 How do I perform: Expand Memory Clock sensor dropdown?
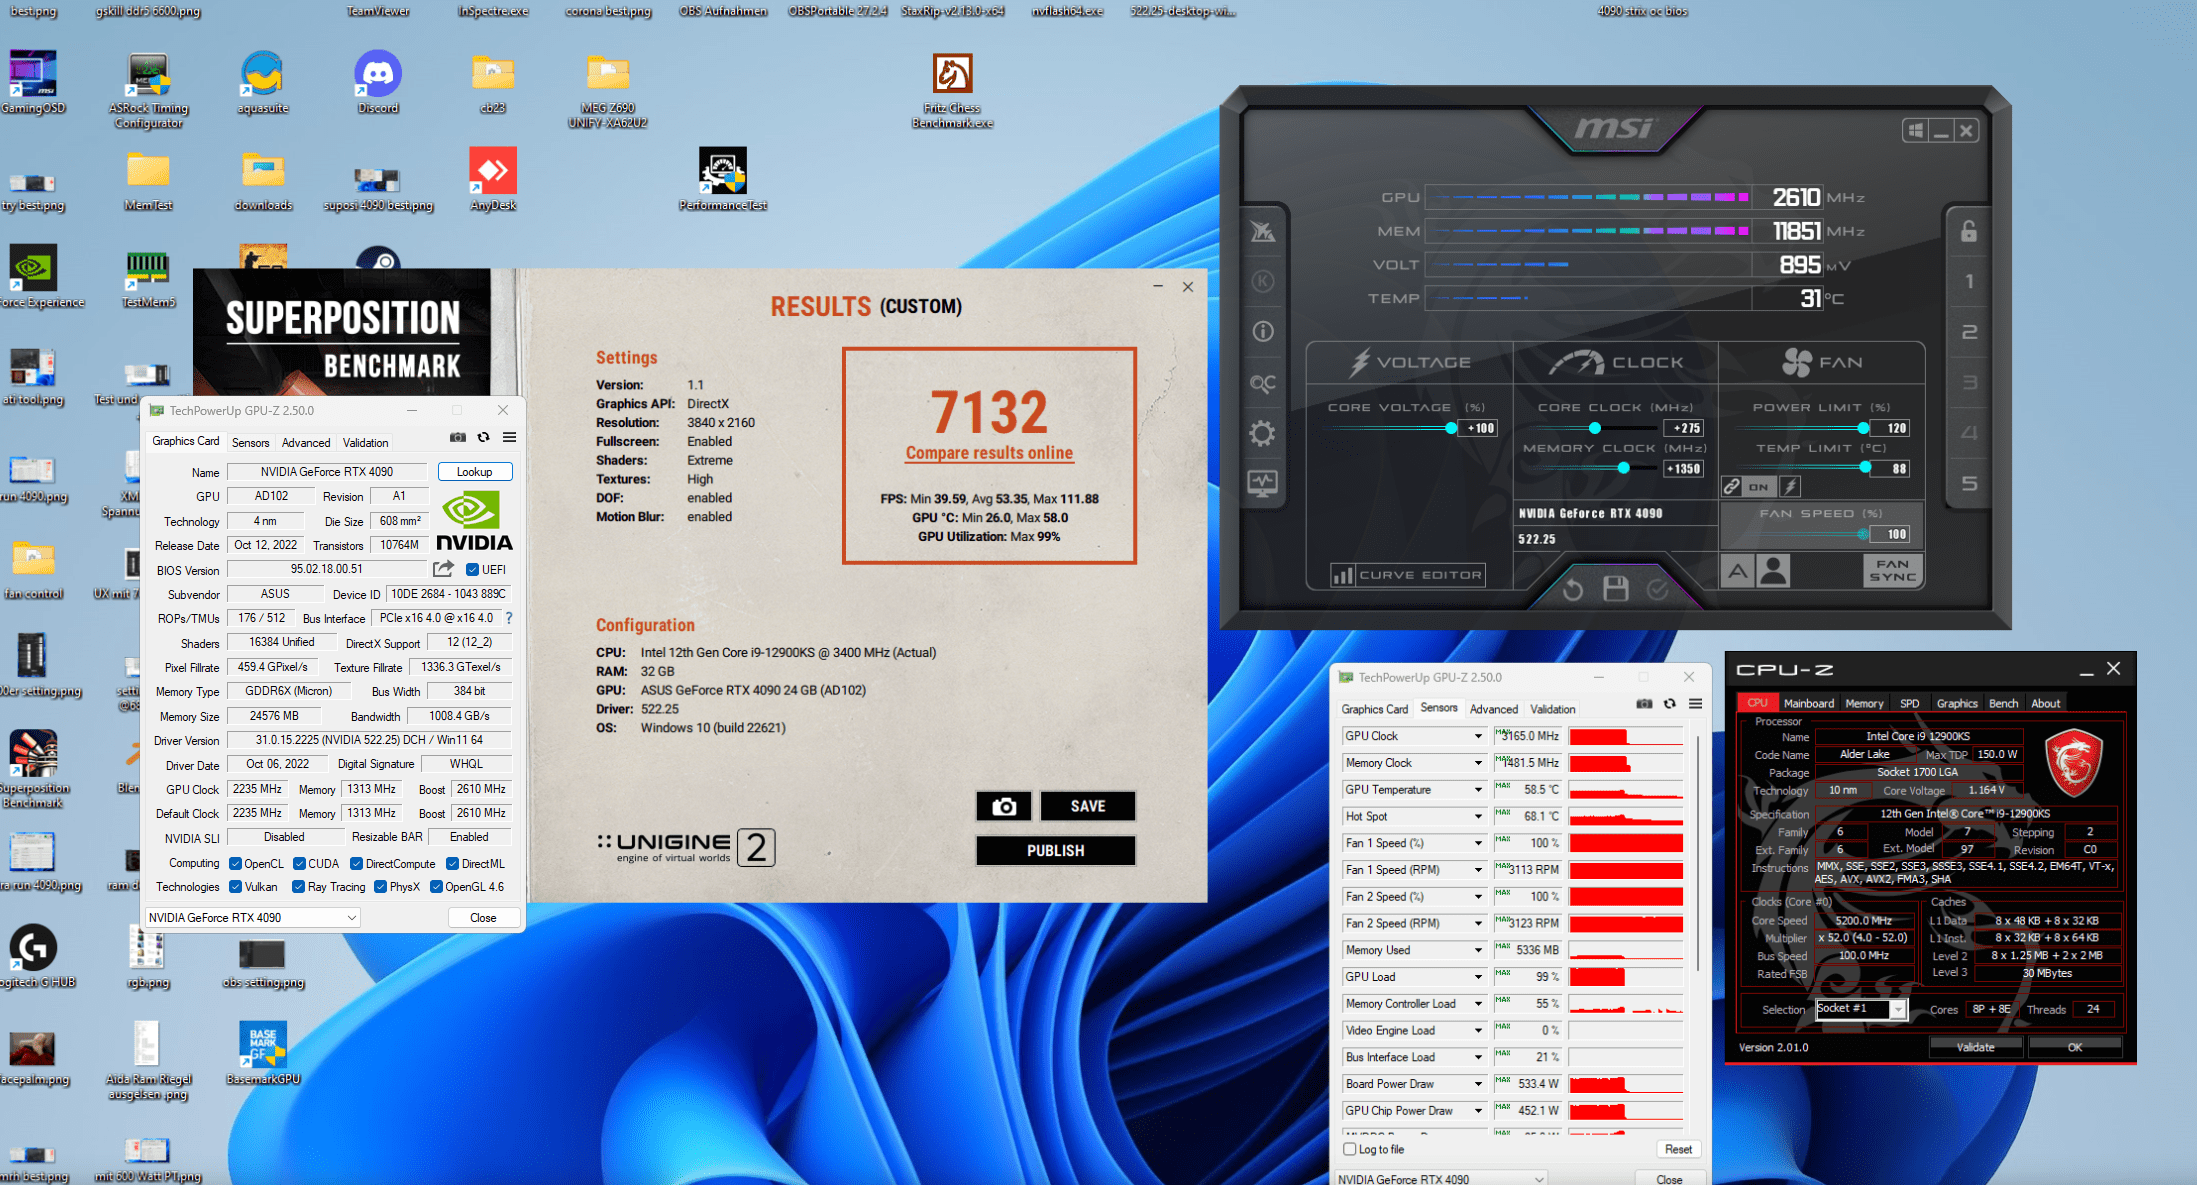(1478, 763)
